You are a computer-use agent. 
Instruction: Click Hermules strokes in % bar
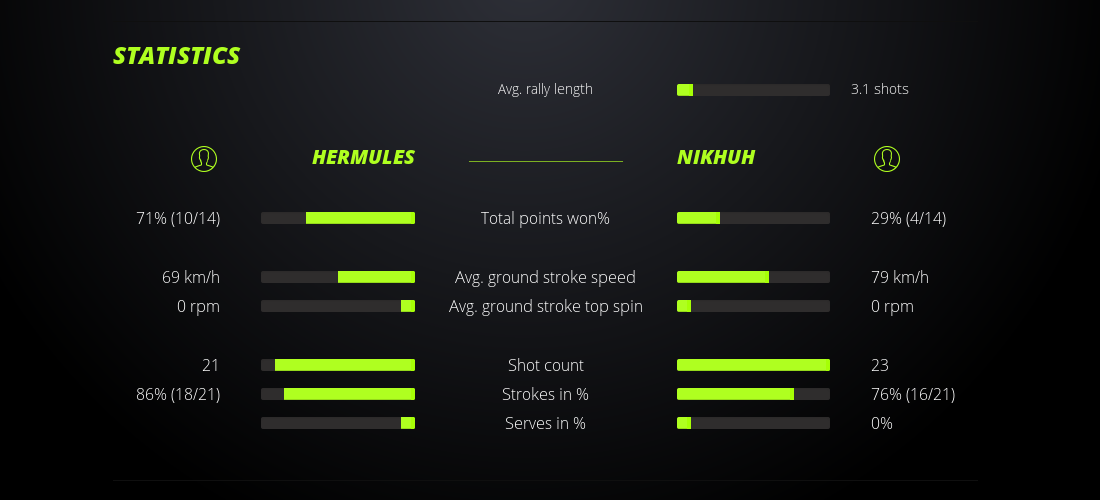pos(338,394)
